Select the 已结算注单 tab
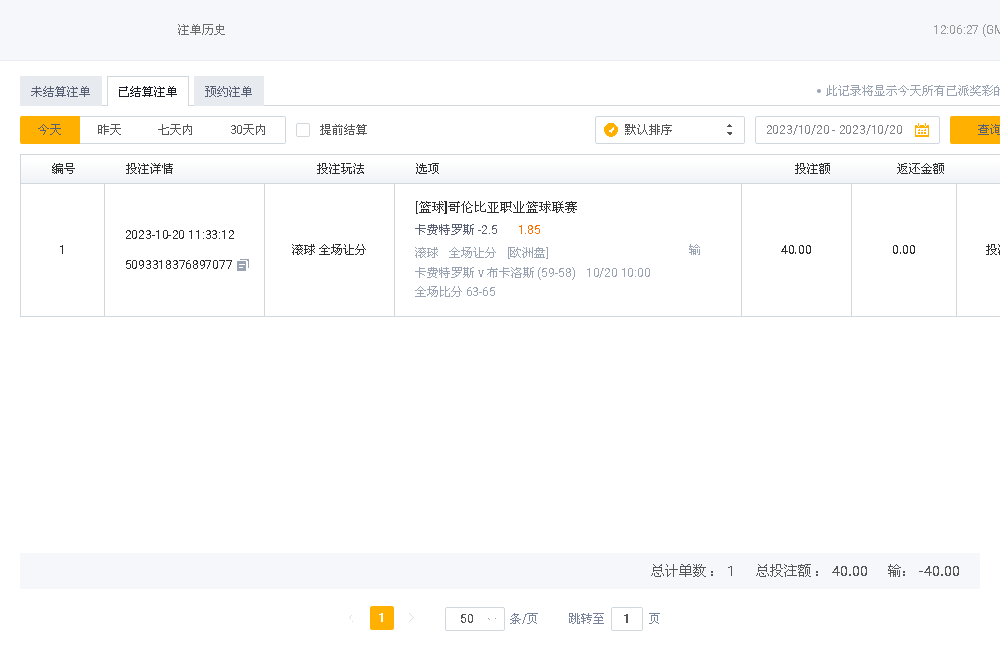This screenshot has width=1000, height=650. click(x=148, y=91)
